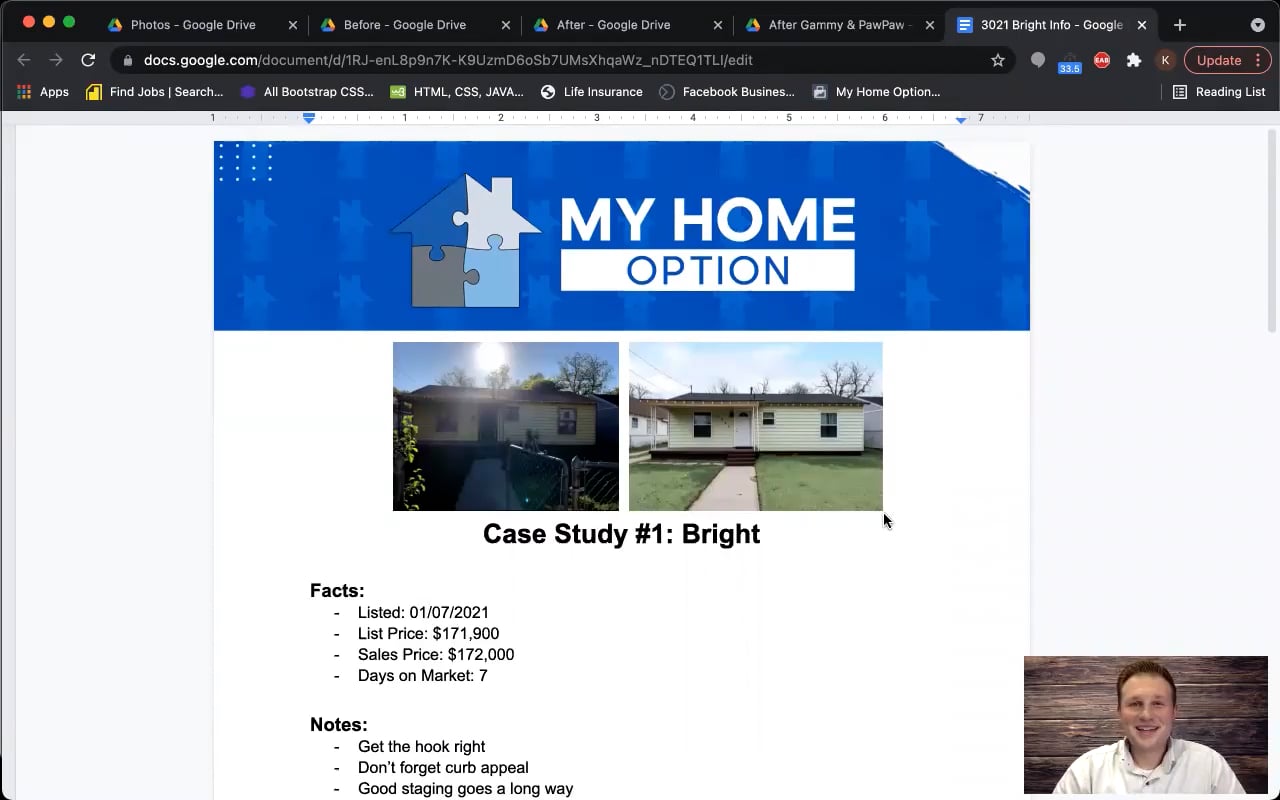Click the red EAB extension icon
The height and width of the screenshot is (800, 1280).
coord(1101,60)
